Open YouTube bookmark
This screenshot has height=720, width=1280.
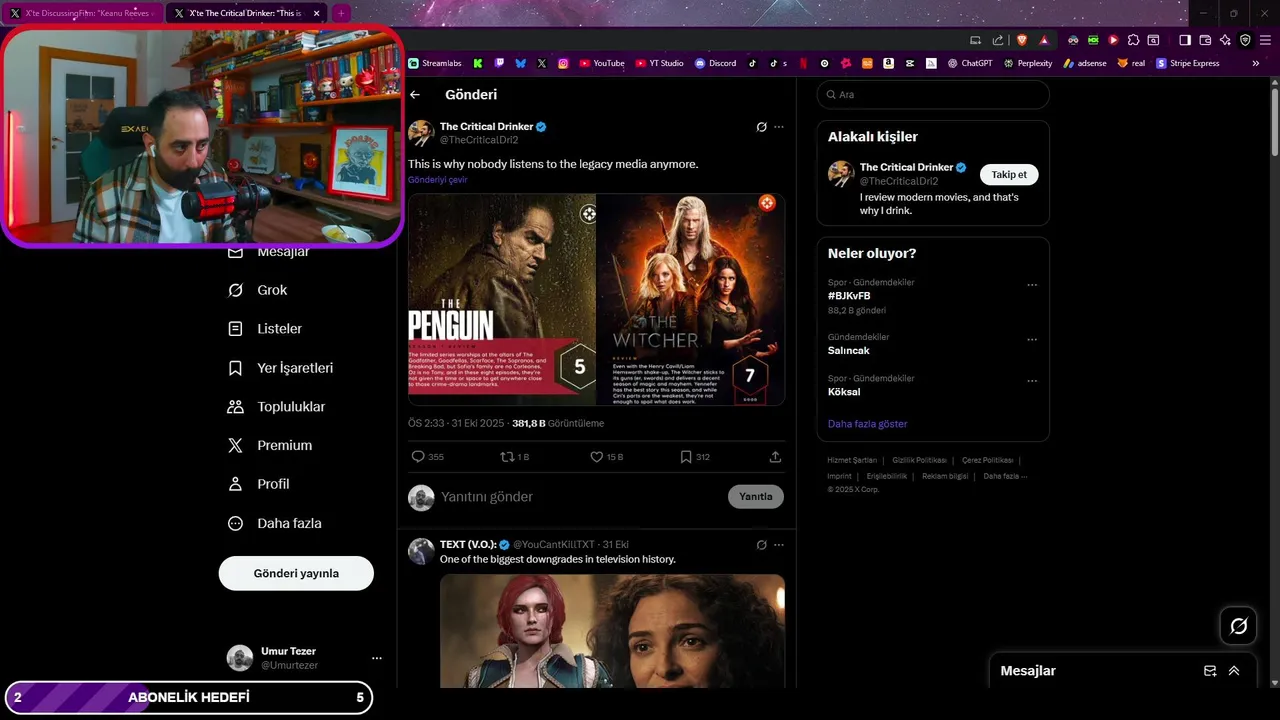602,63
